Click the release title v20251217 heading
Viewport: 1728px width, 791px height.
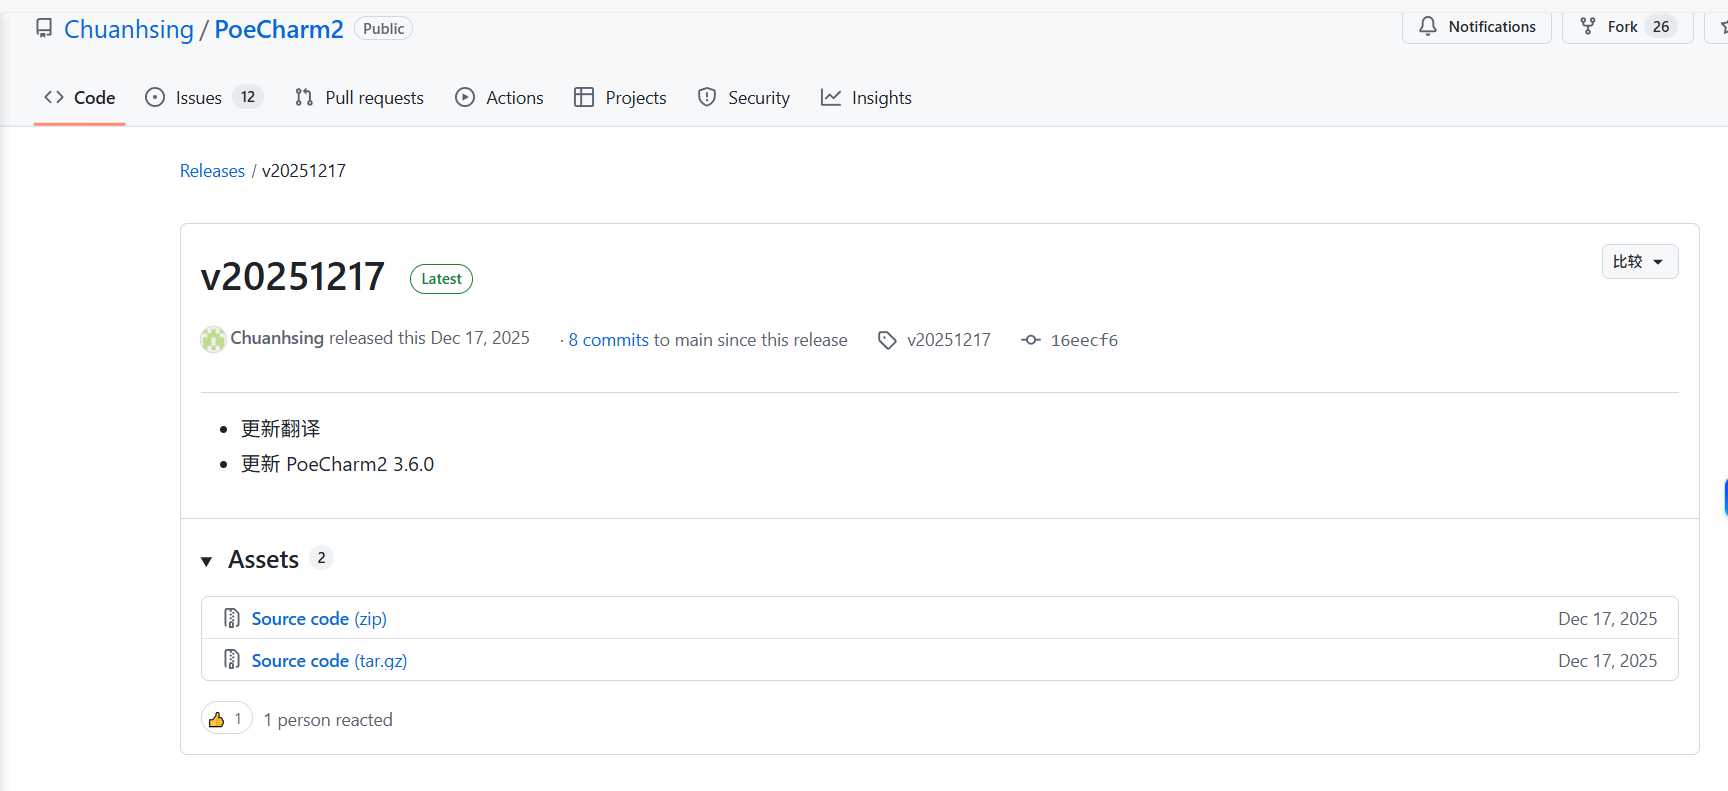tap(293, 276)
